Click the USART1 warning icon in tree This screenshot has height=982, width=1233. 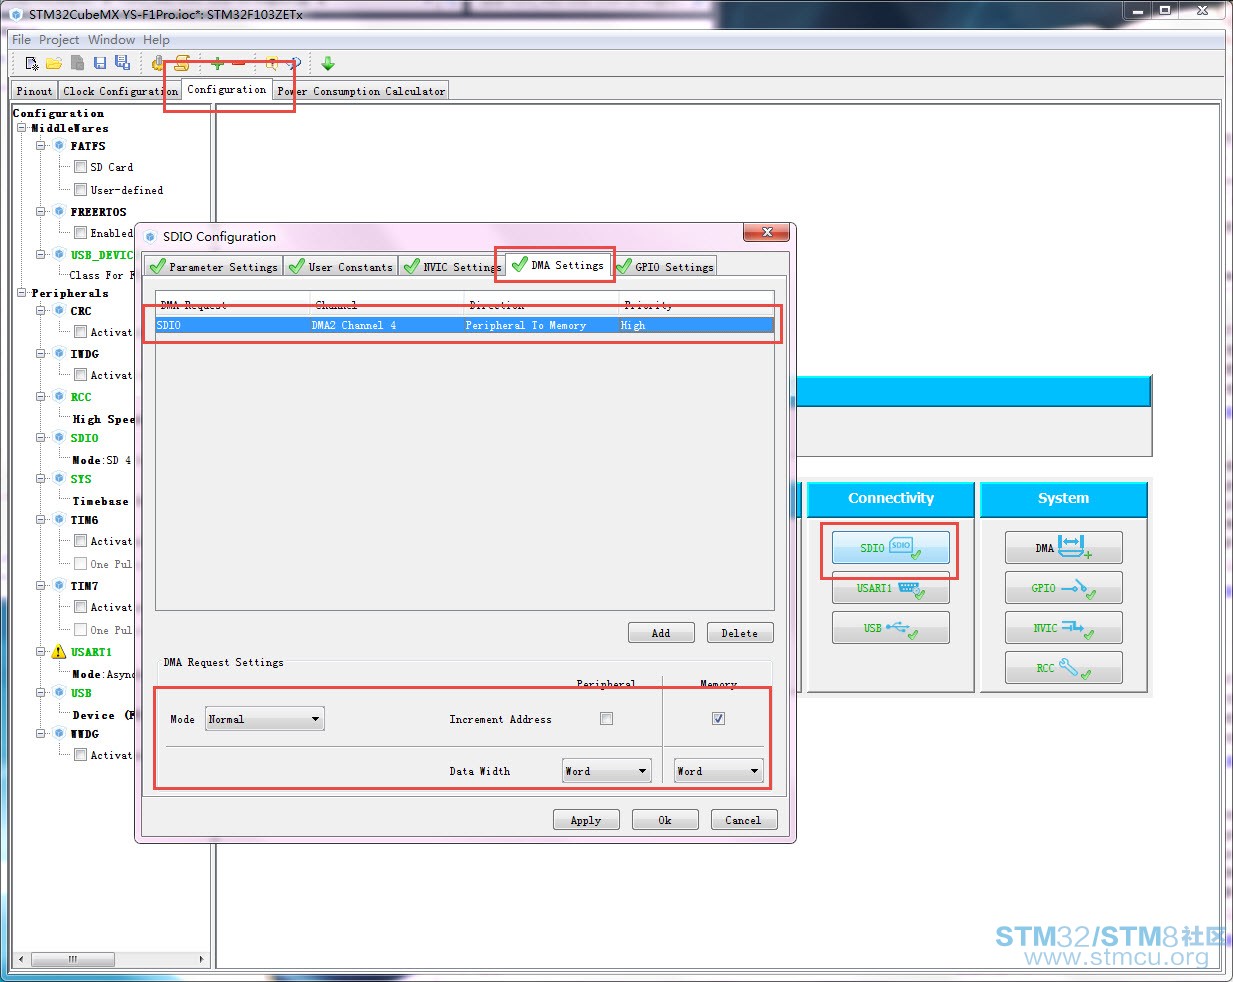tap(59, 652)
